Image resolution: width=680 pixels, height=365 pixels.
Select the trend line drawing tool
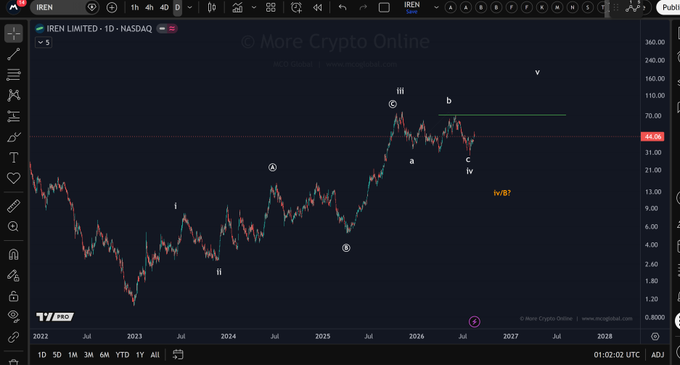click(13, 54)
